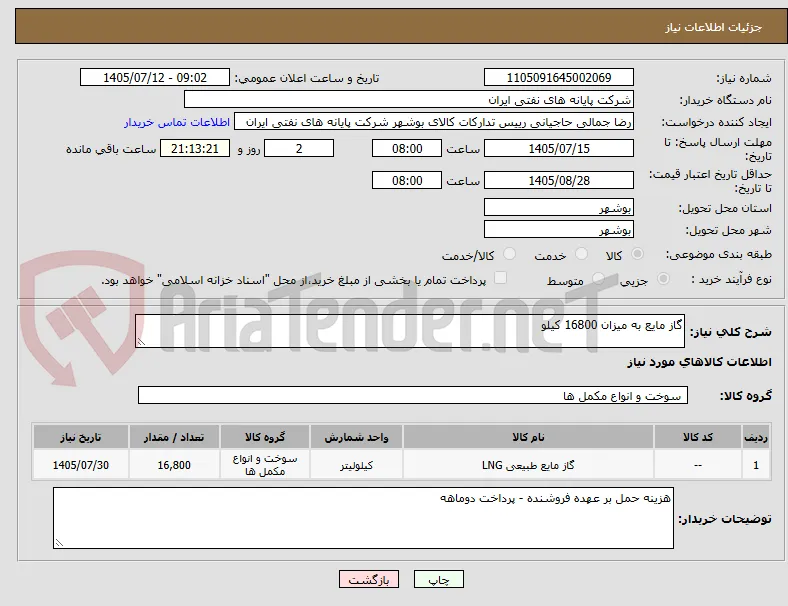Click the buyer name field شرکت پایانه های نفتی ایران
The height and width of the screenshot is (606, 788).
[x=409, y=99]
